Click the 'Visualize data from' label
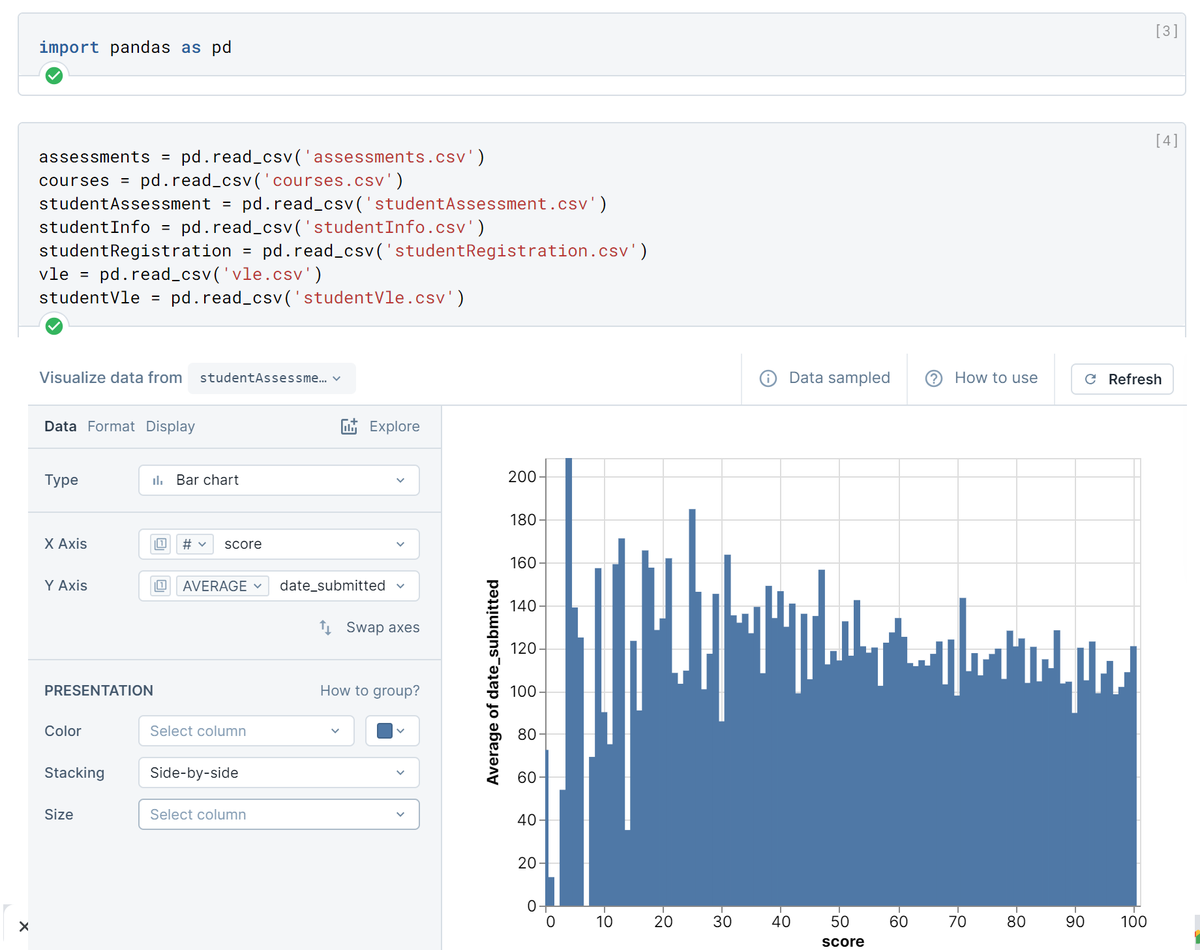1200x950 pixels. [111, 378]
